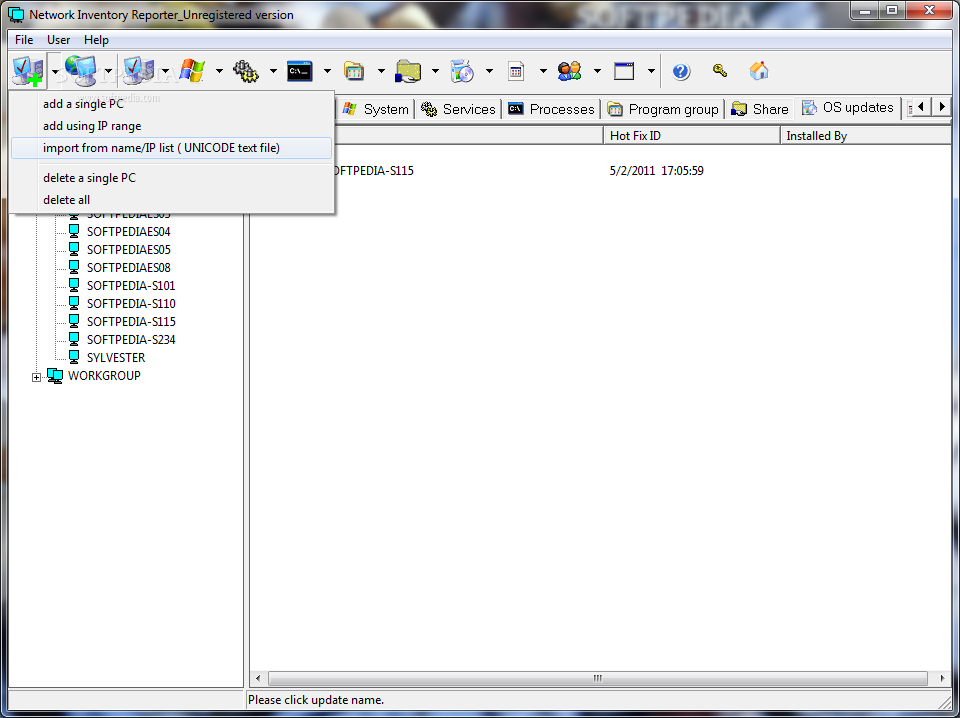Click the users group toolbar icon
This screenshot has width=960, height=718.
[x=569, y=71]
